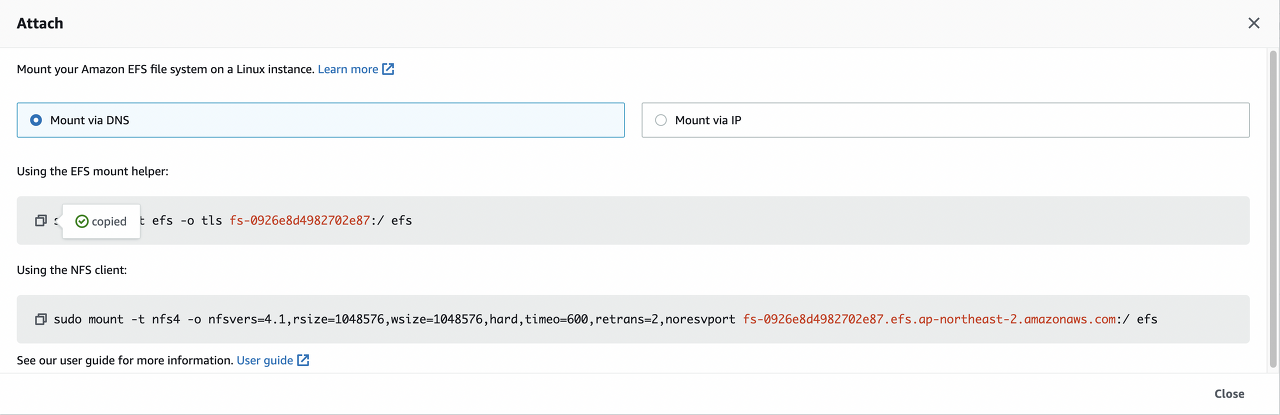Click the Close button

coord(1229,394)
